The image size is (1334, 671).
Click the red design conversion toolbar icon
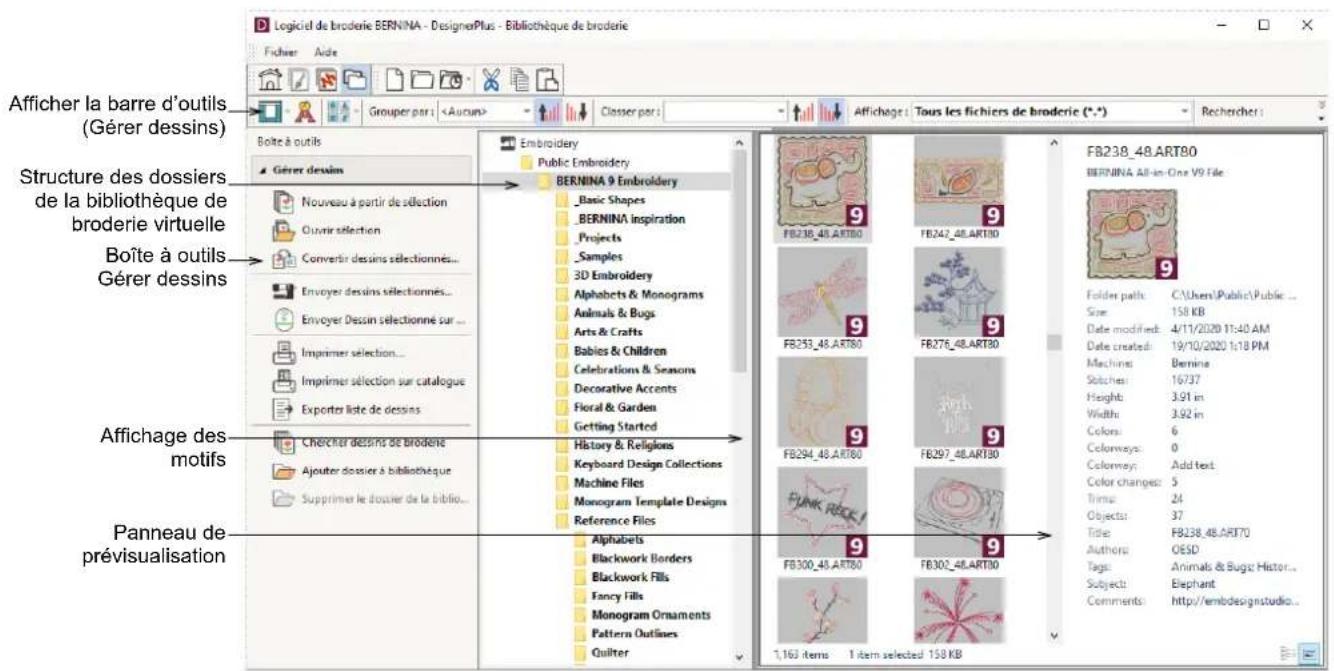(327, 80)
